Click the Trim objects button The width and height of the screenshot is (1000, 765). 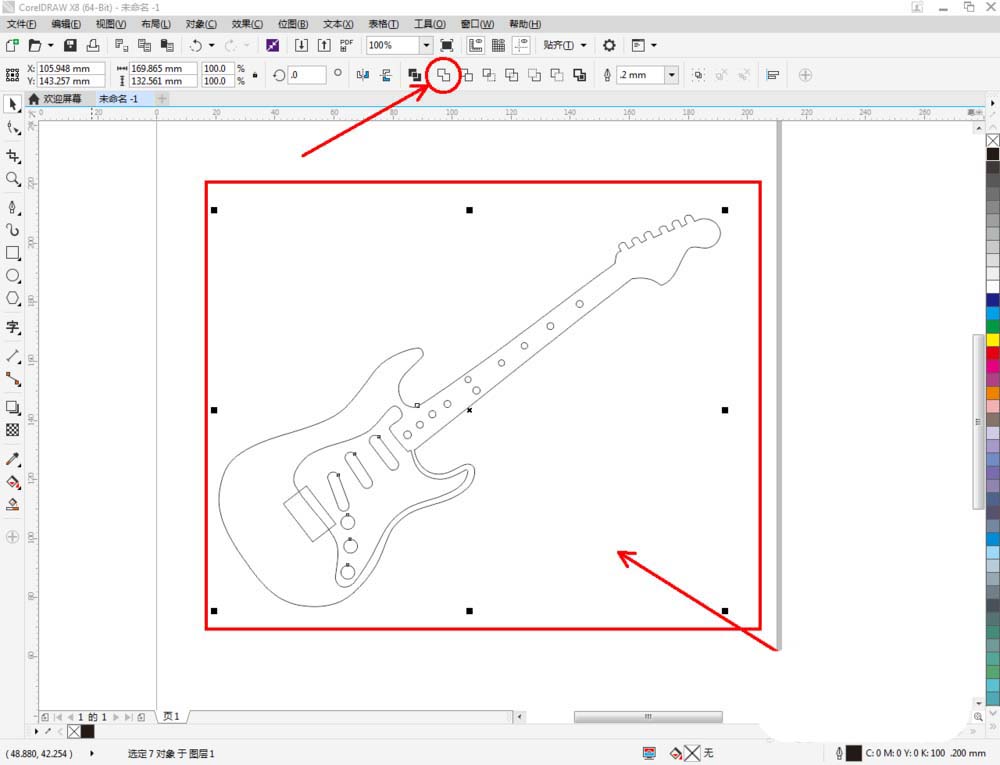coord(467,75)
